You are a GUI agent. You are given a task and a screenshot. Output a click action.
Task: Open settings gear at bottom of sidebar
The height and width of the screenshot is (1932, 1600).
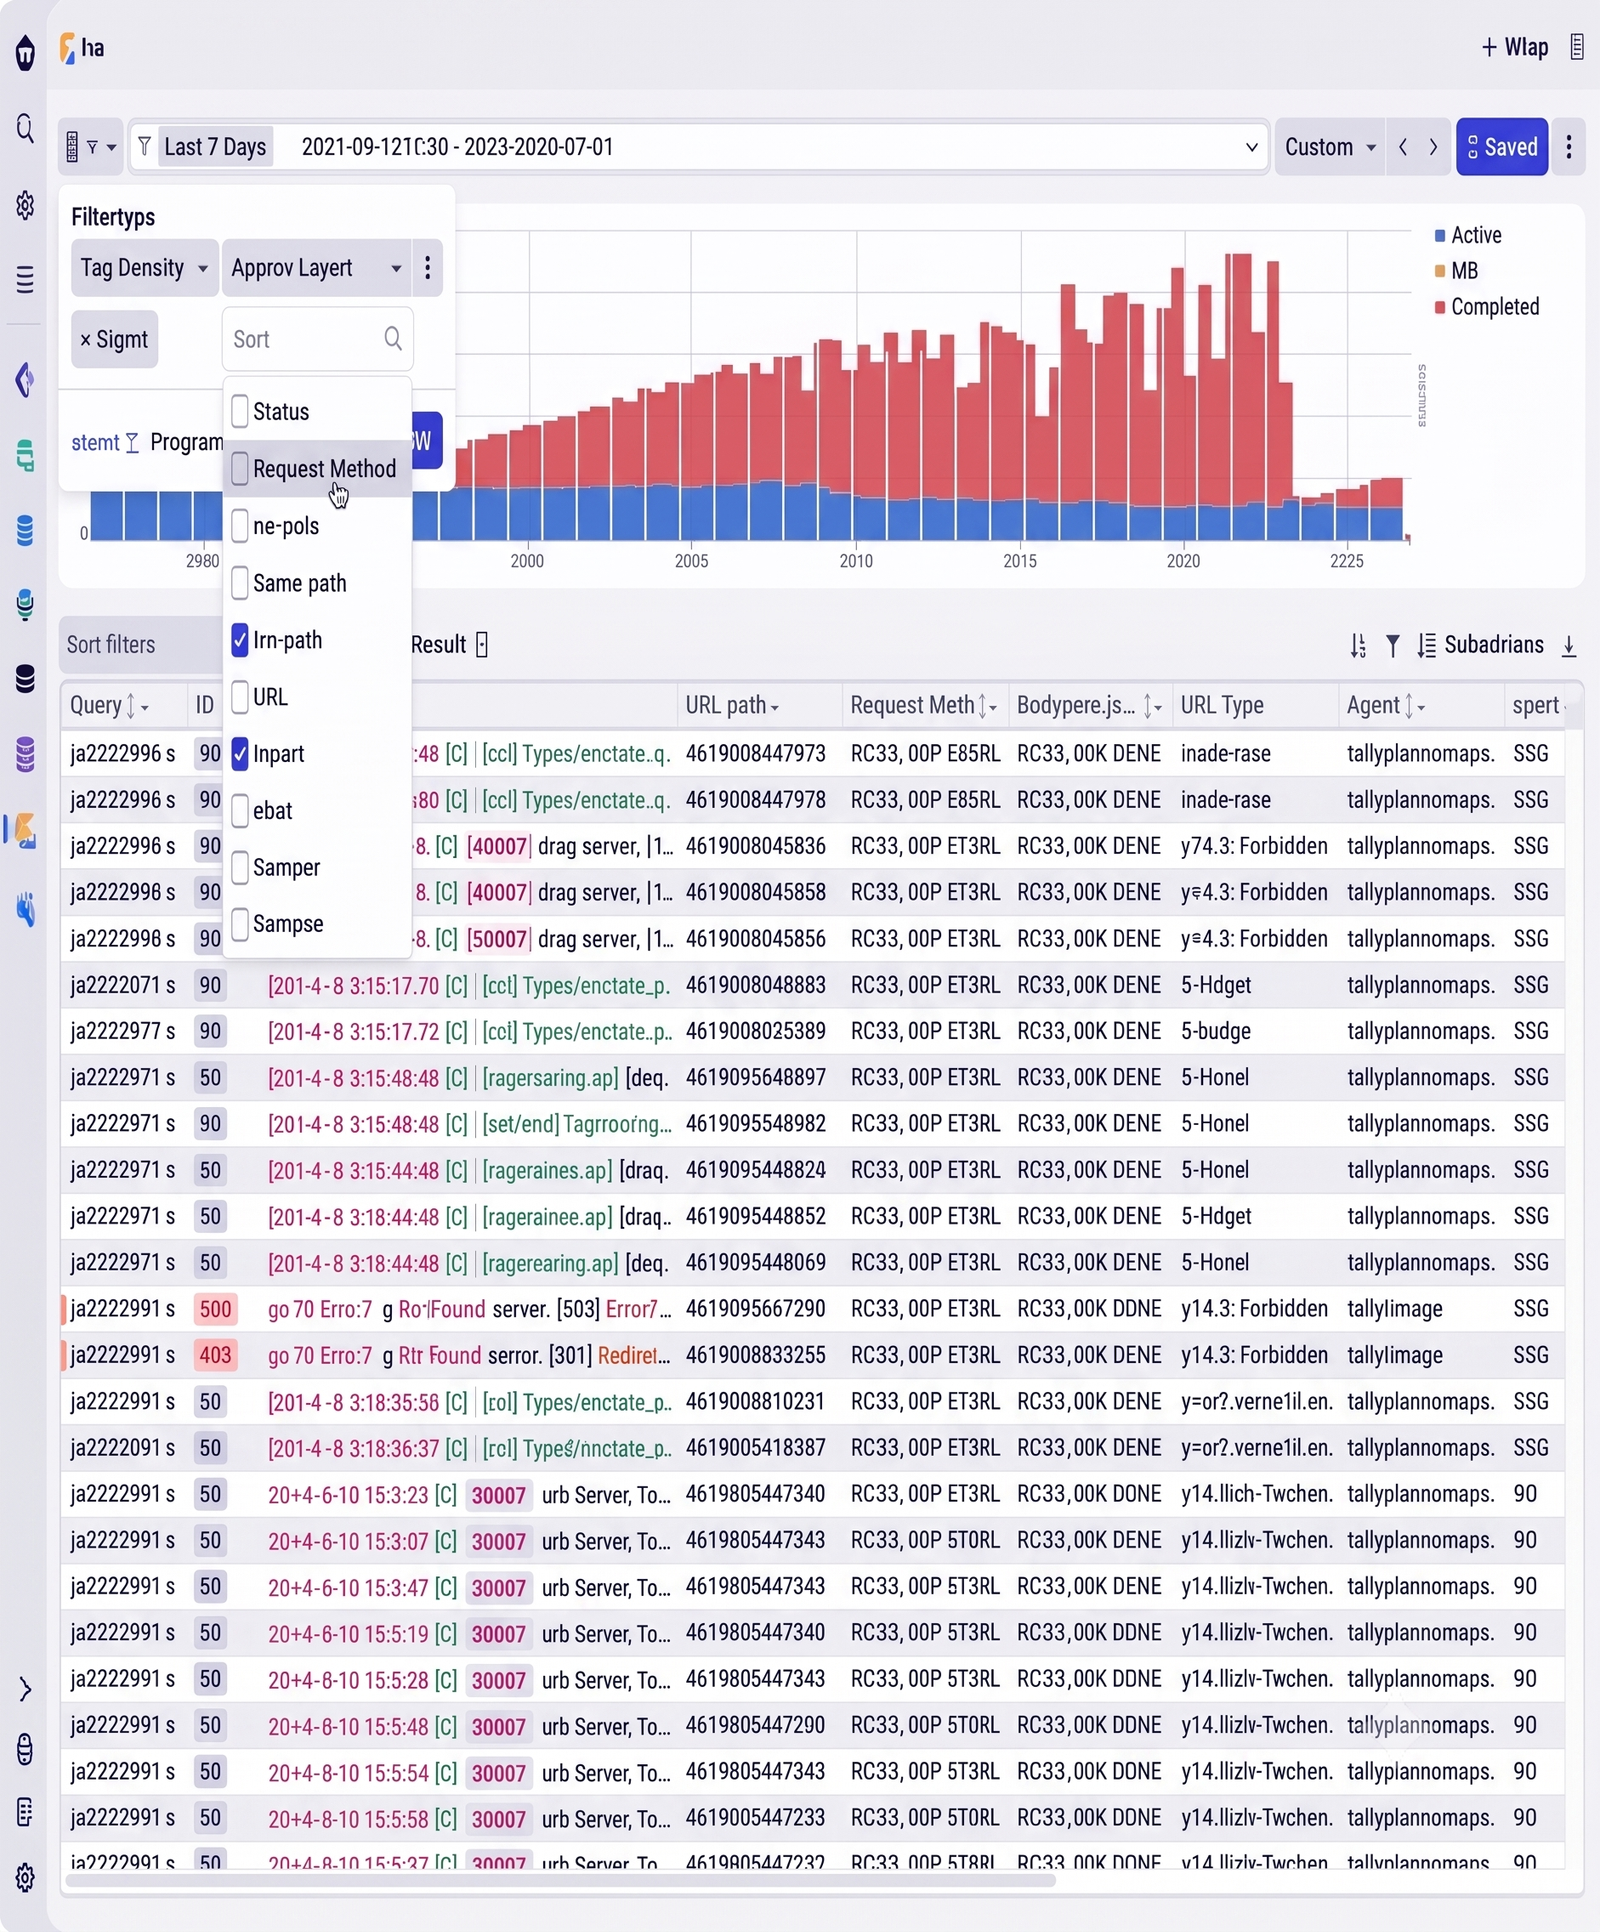coord(25,1877)
